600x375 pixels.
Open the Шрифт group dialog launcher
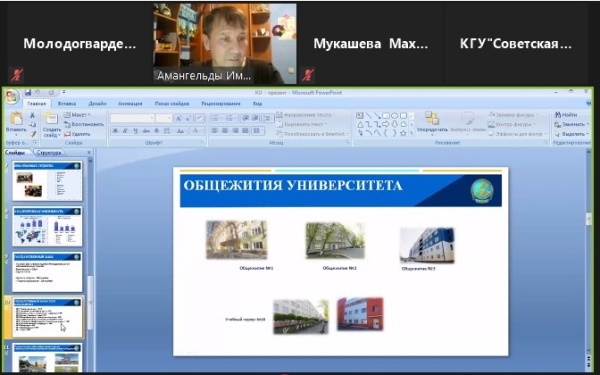[202, 143]
